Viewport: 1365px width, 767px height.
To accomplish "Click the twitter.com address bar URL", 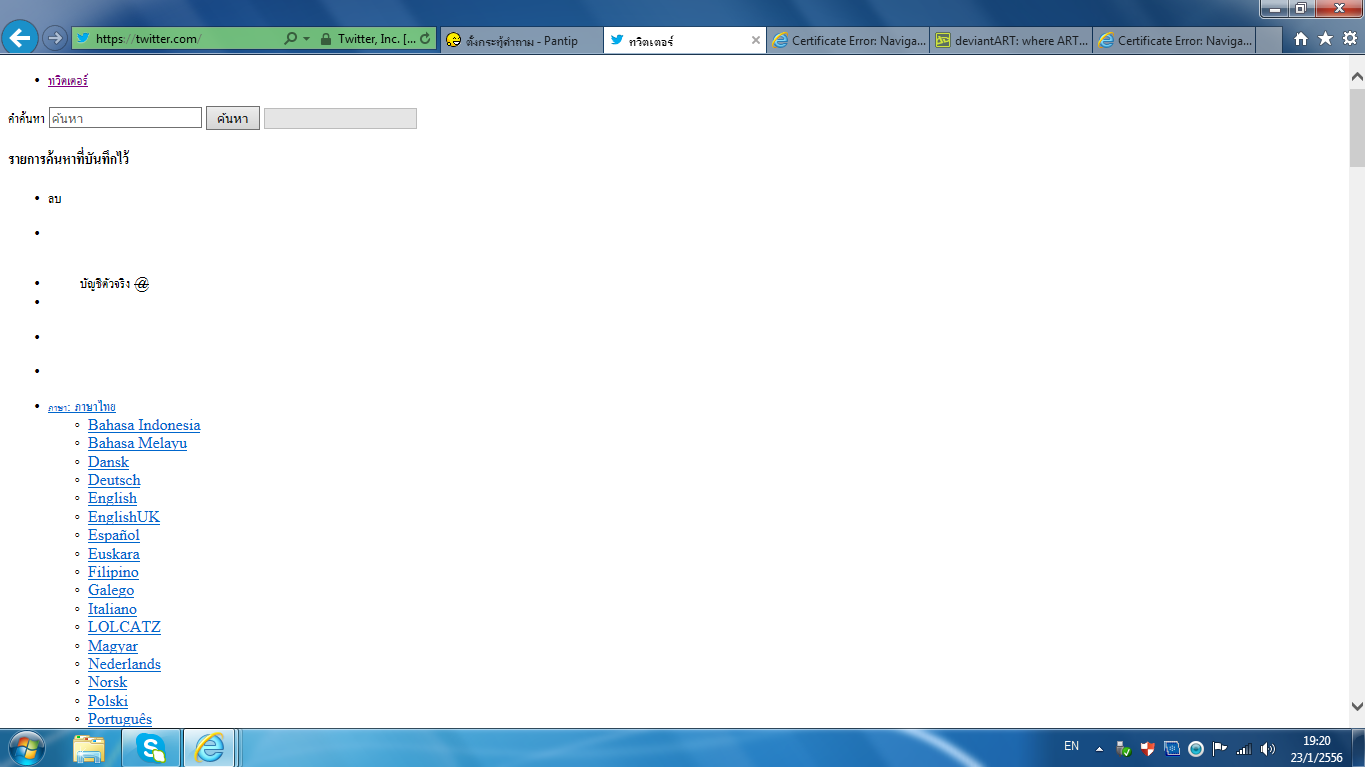I will [x=148, y=39].
